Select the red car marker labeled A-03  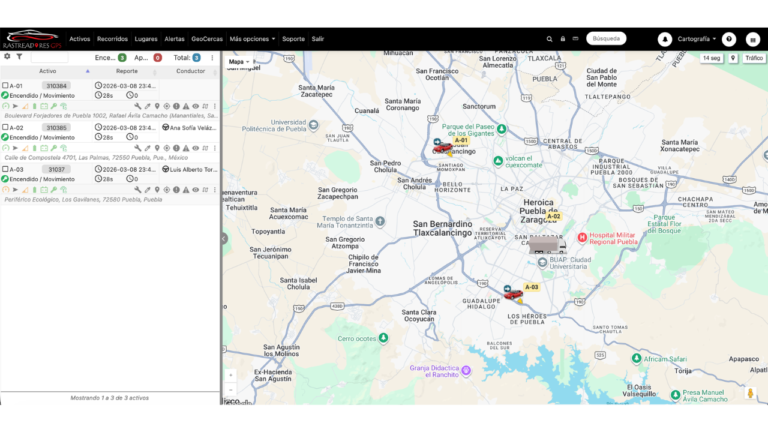[x=513, y=294]
